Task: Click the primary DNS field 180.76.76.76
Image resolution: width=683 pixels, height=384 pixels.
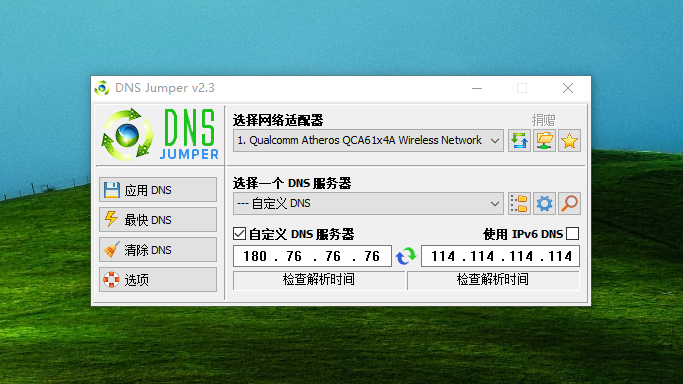Action: click(x=312, y=256)
